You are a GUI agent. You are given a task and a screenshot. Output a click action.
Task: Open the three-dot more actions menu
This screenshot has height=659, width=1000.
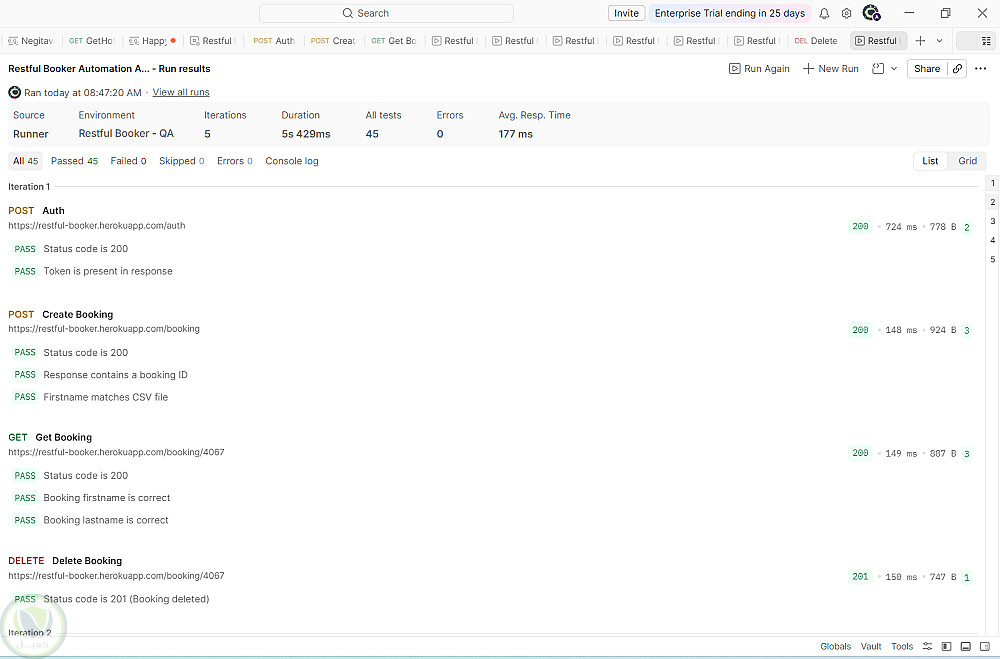tap(981, 69)
